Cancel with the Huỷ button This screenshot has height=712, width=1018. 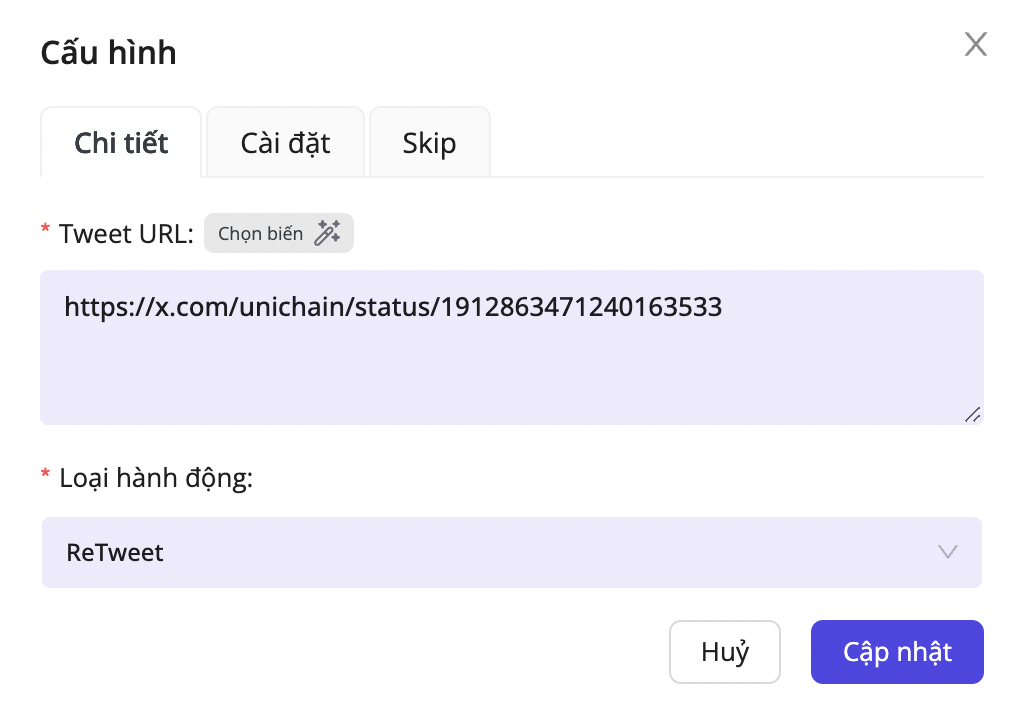pos(724,652)
